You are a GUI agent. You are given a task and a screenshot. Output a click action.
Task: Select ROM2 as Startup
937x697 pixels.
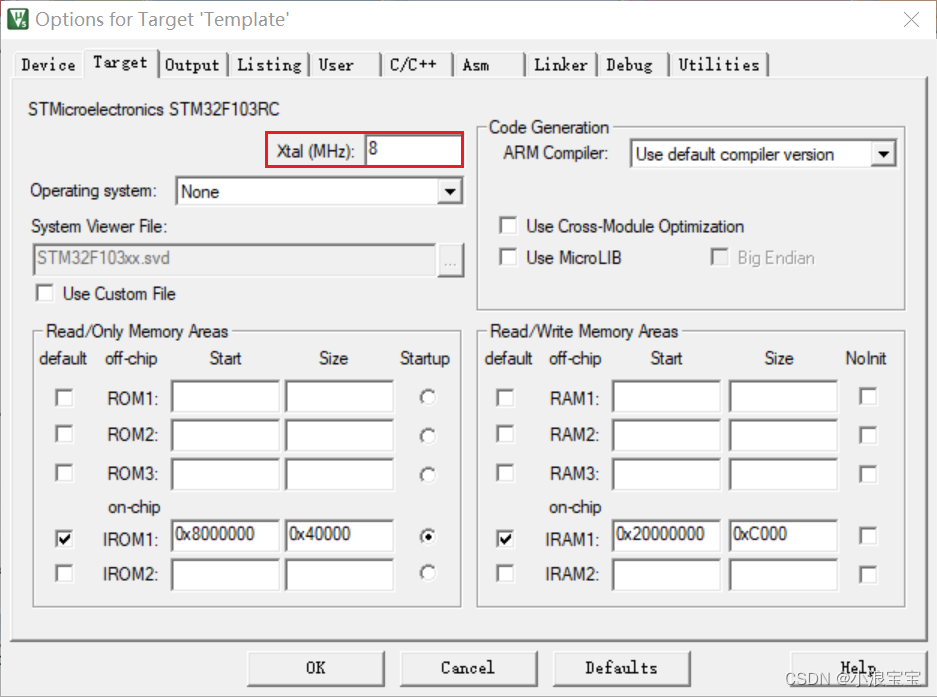(427, 436)
